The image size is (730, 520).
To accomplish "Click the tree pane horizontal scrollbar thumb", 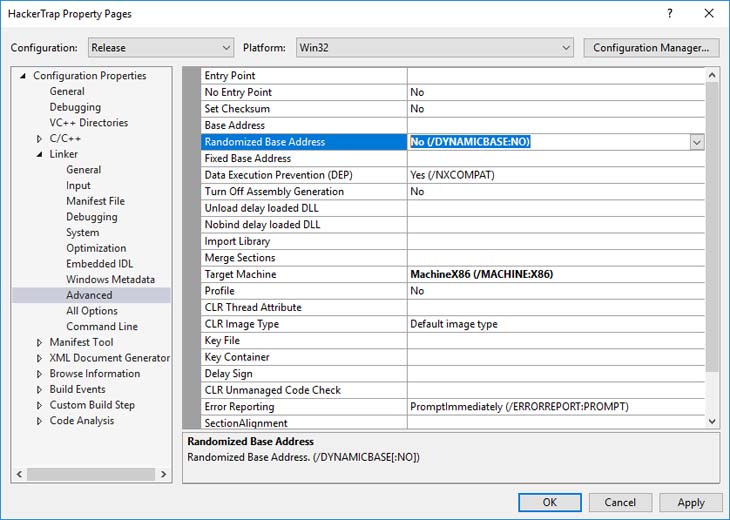I will pyautogui.click(x=91, y=474).
